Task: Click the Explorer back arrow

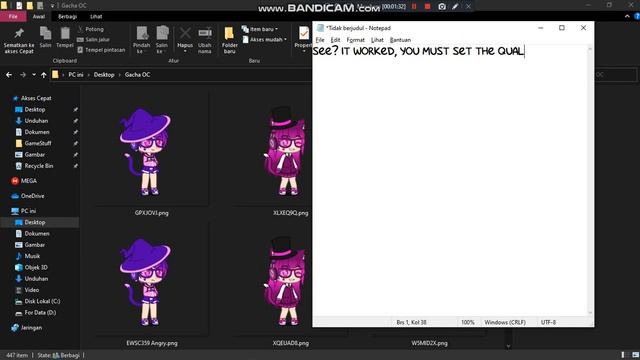Action: [x=9, y=75]
